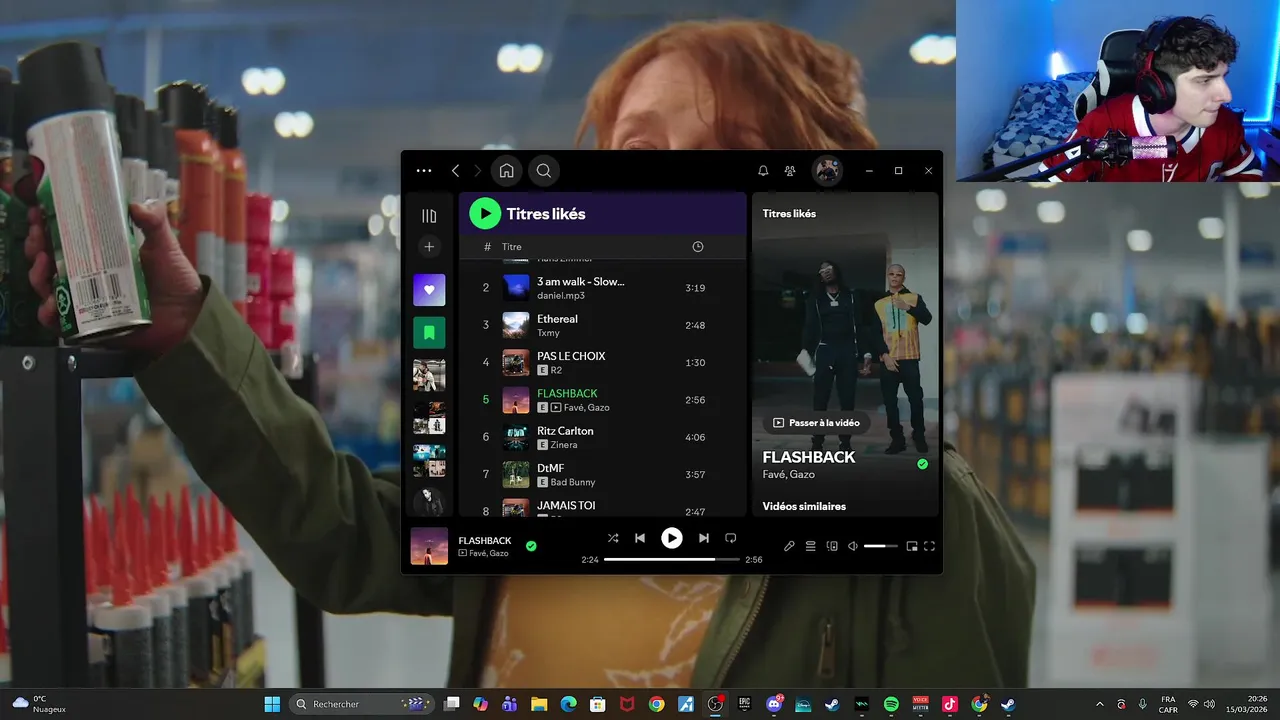Click the now-playing album cover

429,547
